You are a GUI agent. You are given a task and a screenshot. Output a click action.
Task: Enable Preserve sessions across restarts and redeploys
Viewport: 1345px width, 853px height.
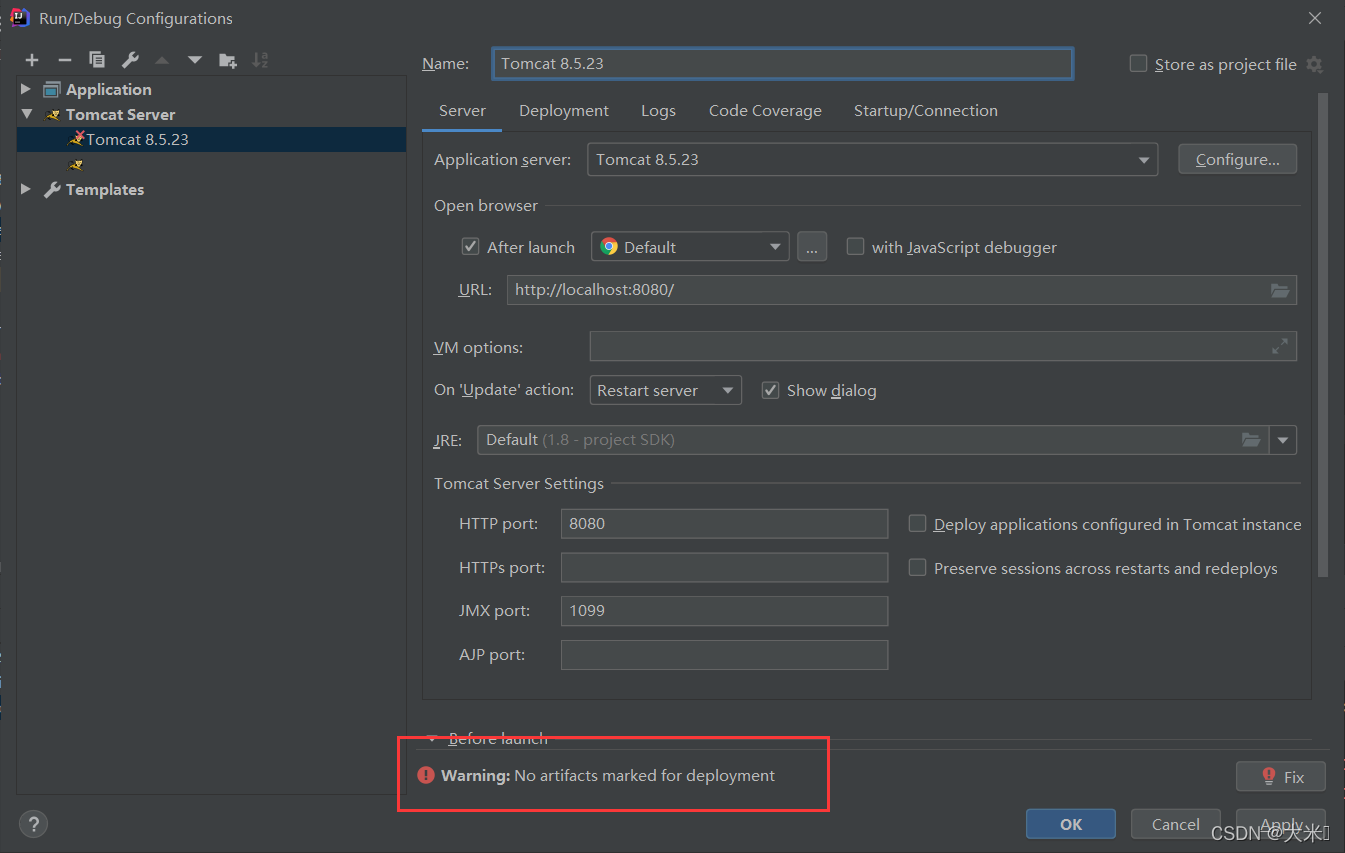click(917, 567)
